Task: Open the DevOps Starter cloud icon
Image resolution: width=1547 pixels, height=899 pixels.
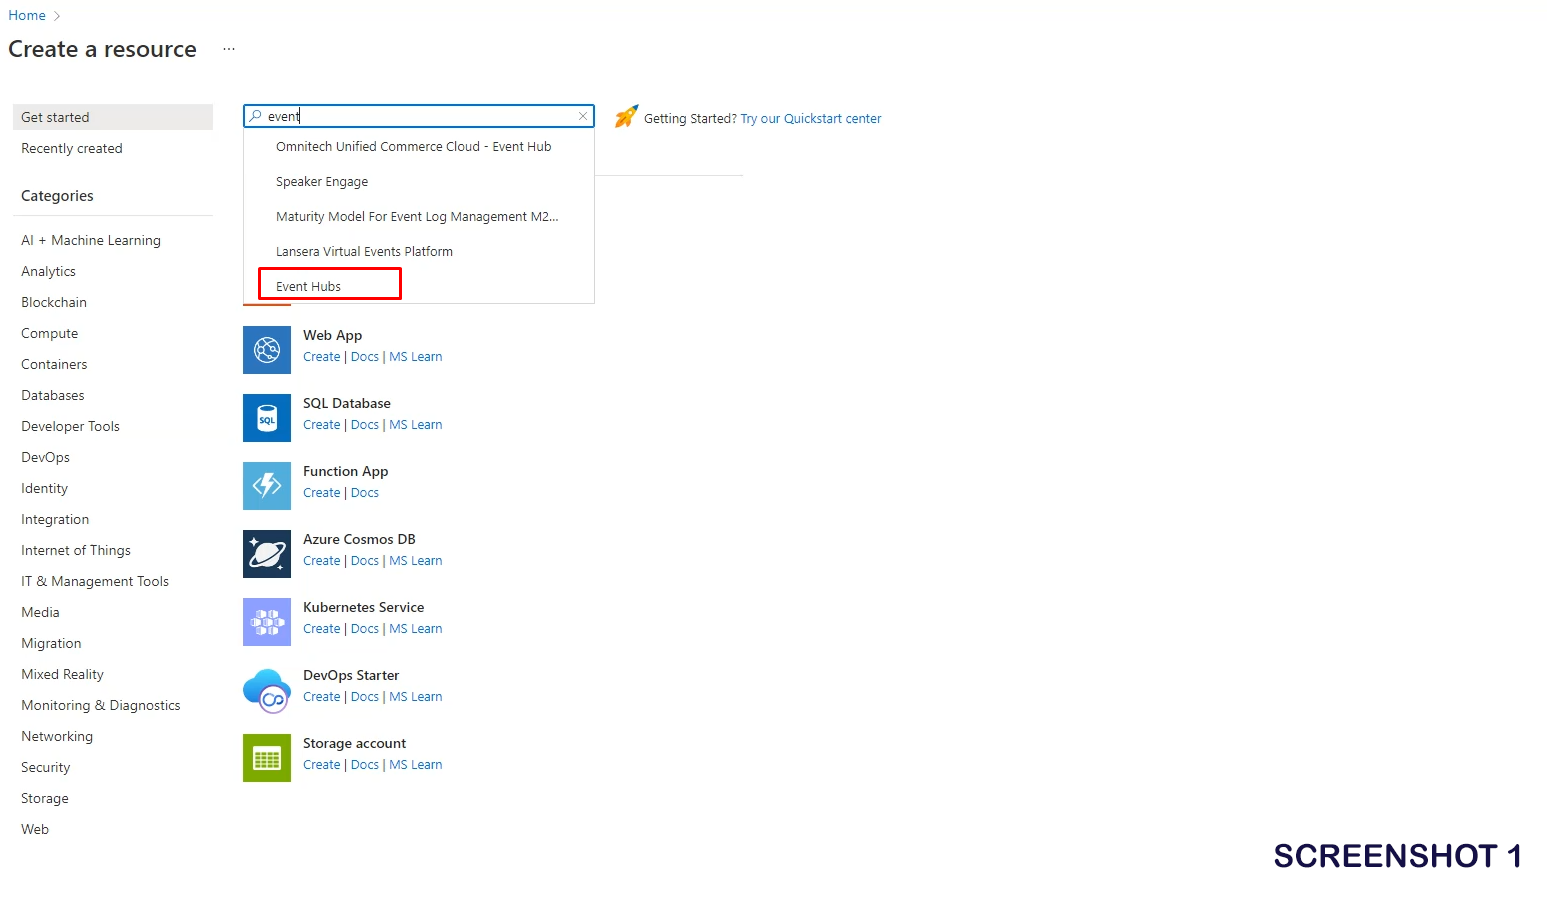Action: [x=267, y=690]
